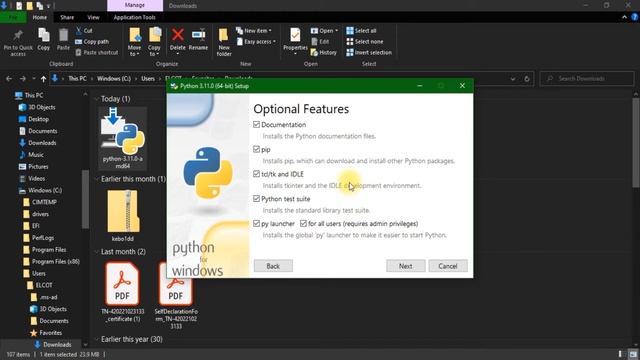Click the Edit ribbon command
This screenshot has height=360, width=640.
pyautogui.click(x=320, y=42)
